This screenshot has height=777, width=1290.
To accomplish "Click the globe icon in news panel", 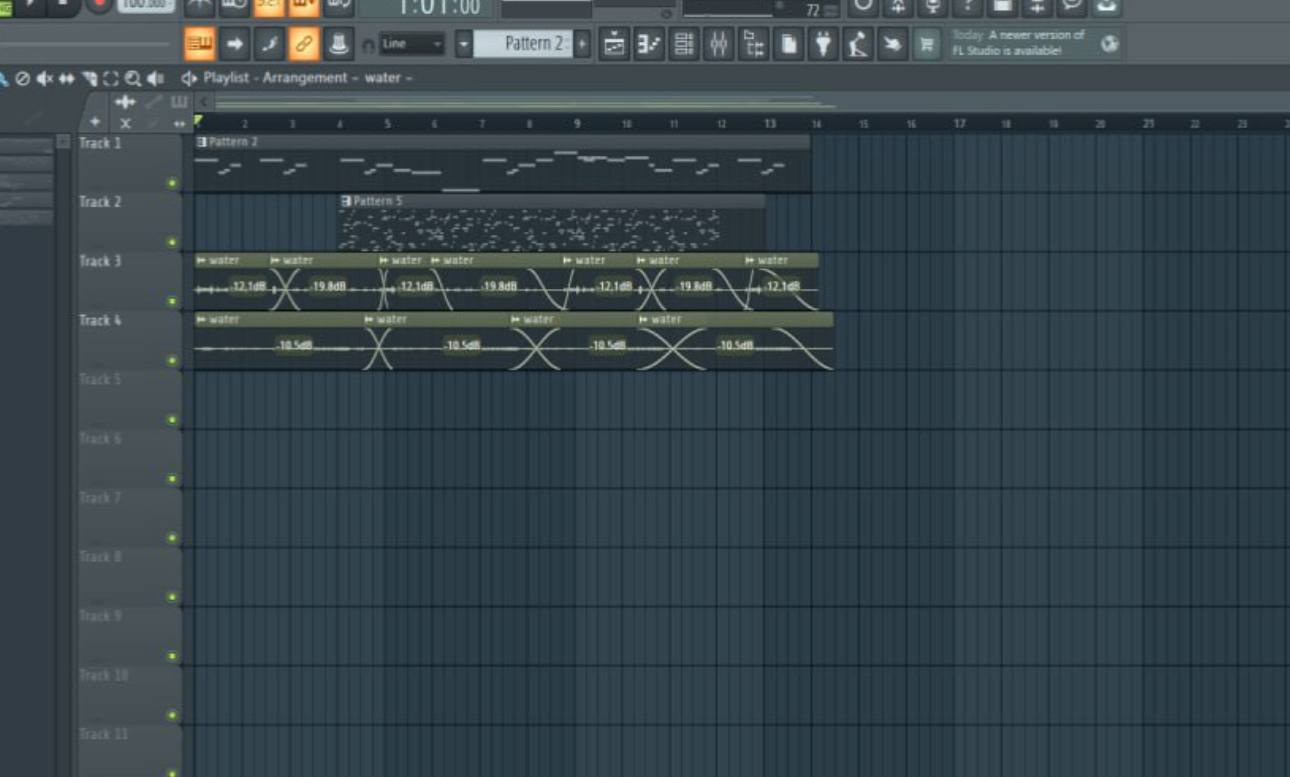I will 1108,44.
